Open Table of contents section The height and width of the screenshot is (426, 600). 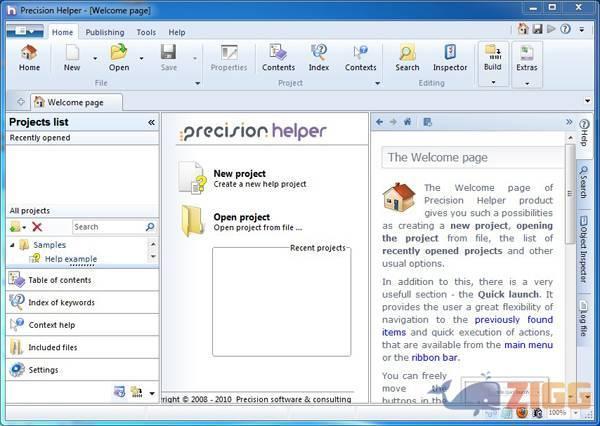[83, 280]
